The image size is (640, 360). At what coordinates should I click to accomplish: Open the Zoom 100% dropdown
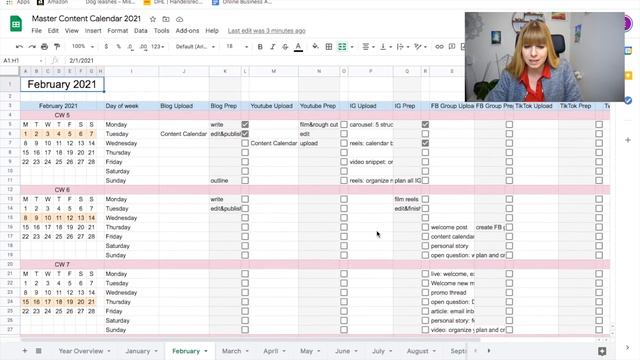83,47
